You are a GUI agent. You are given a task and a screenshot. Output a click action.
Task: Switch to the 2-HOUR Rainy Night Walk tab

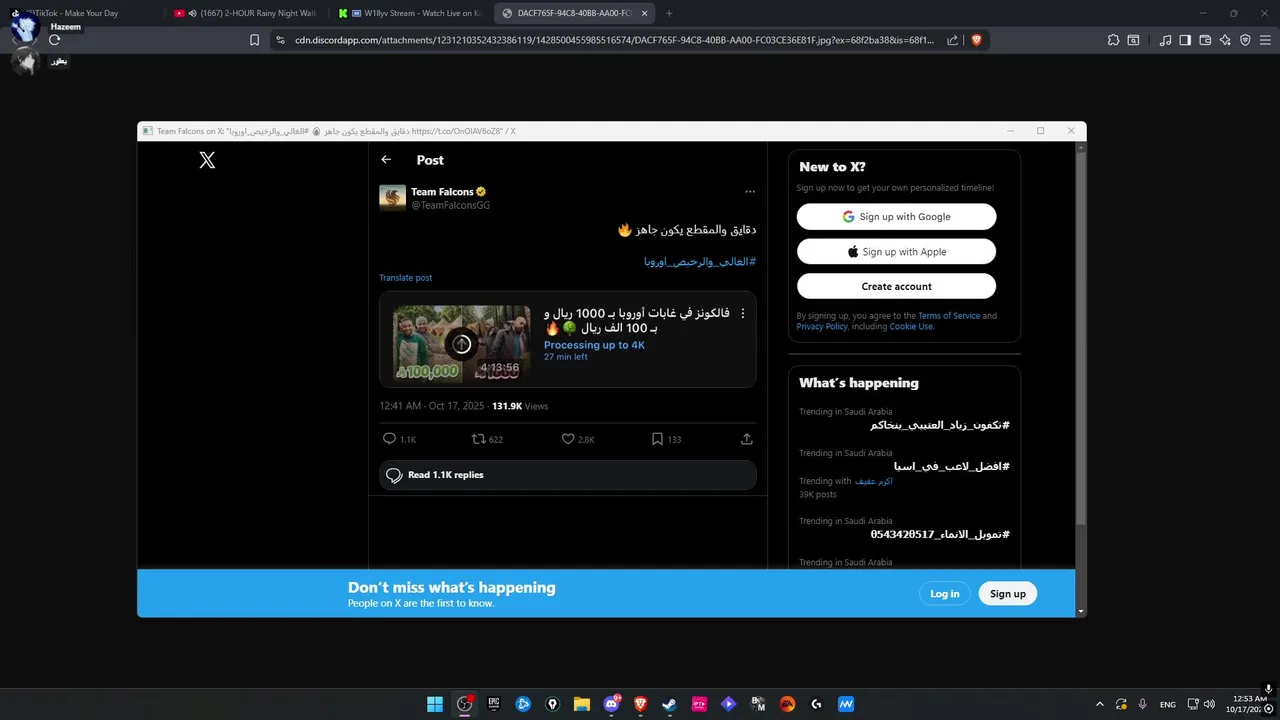[x=246, y=13]
